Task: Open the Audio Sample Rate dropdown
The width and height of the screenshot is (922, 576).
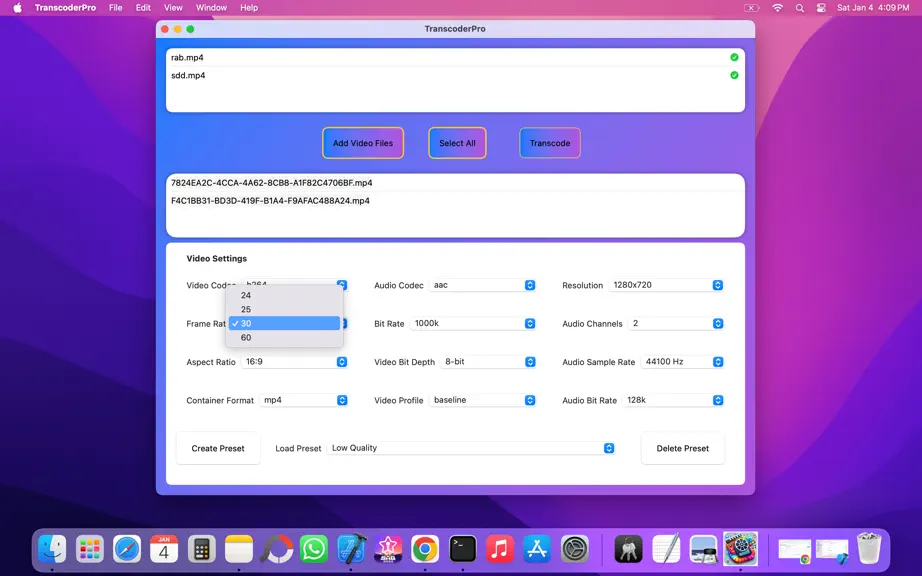Action: pos(682,361)
